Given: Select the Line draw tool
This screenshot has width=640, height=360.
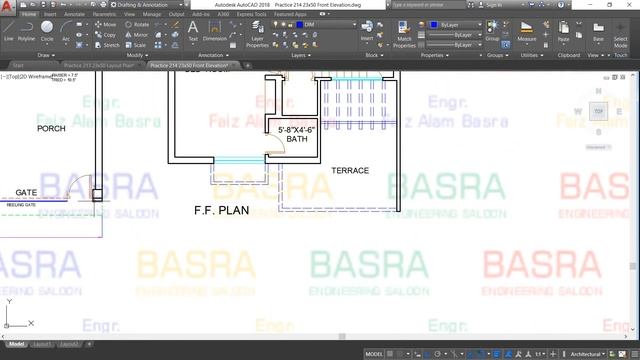Looking at the screenshot, I should [x=9, y=31].
